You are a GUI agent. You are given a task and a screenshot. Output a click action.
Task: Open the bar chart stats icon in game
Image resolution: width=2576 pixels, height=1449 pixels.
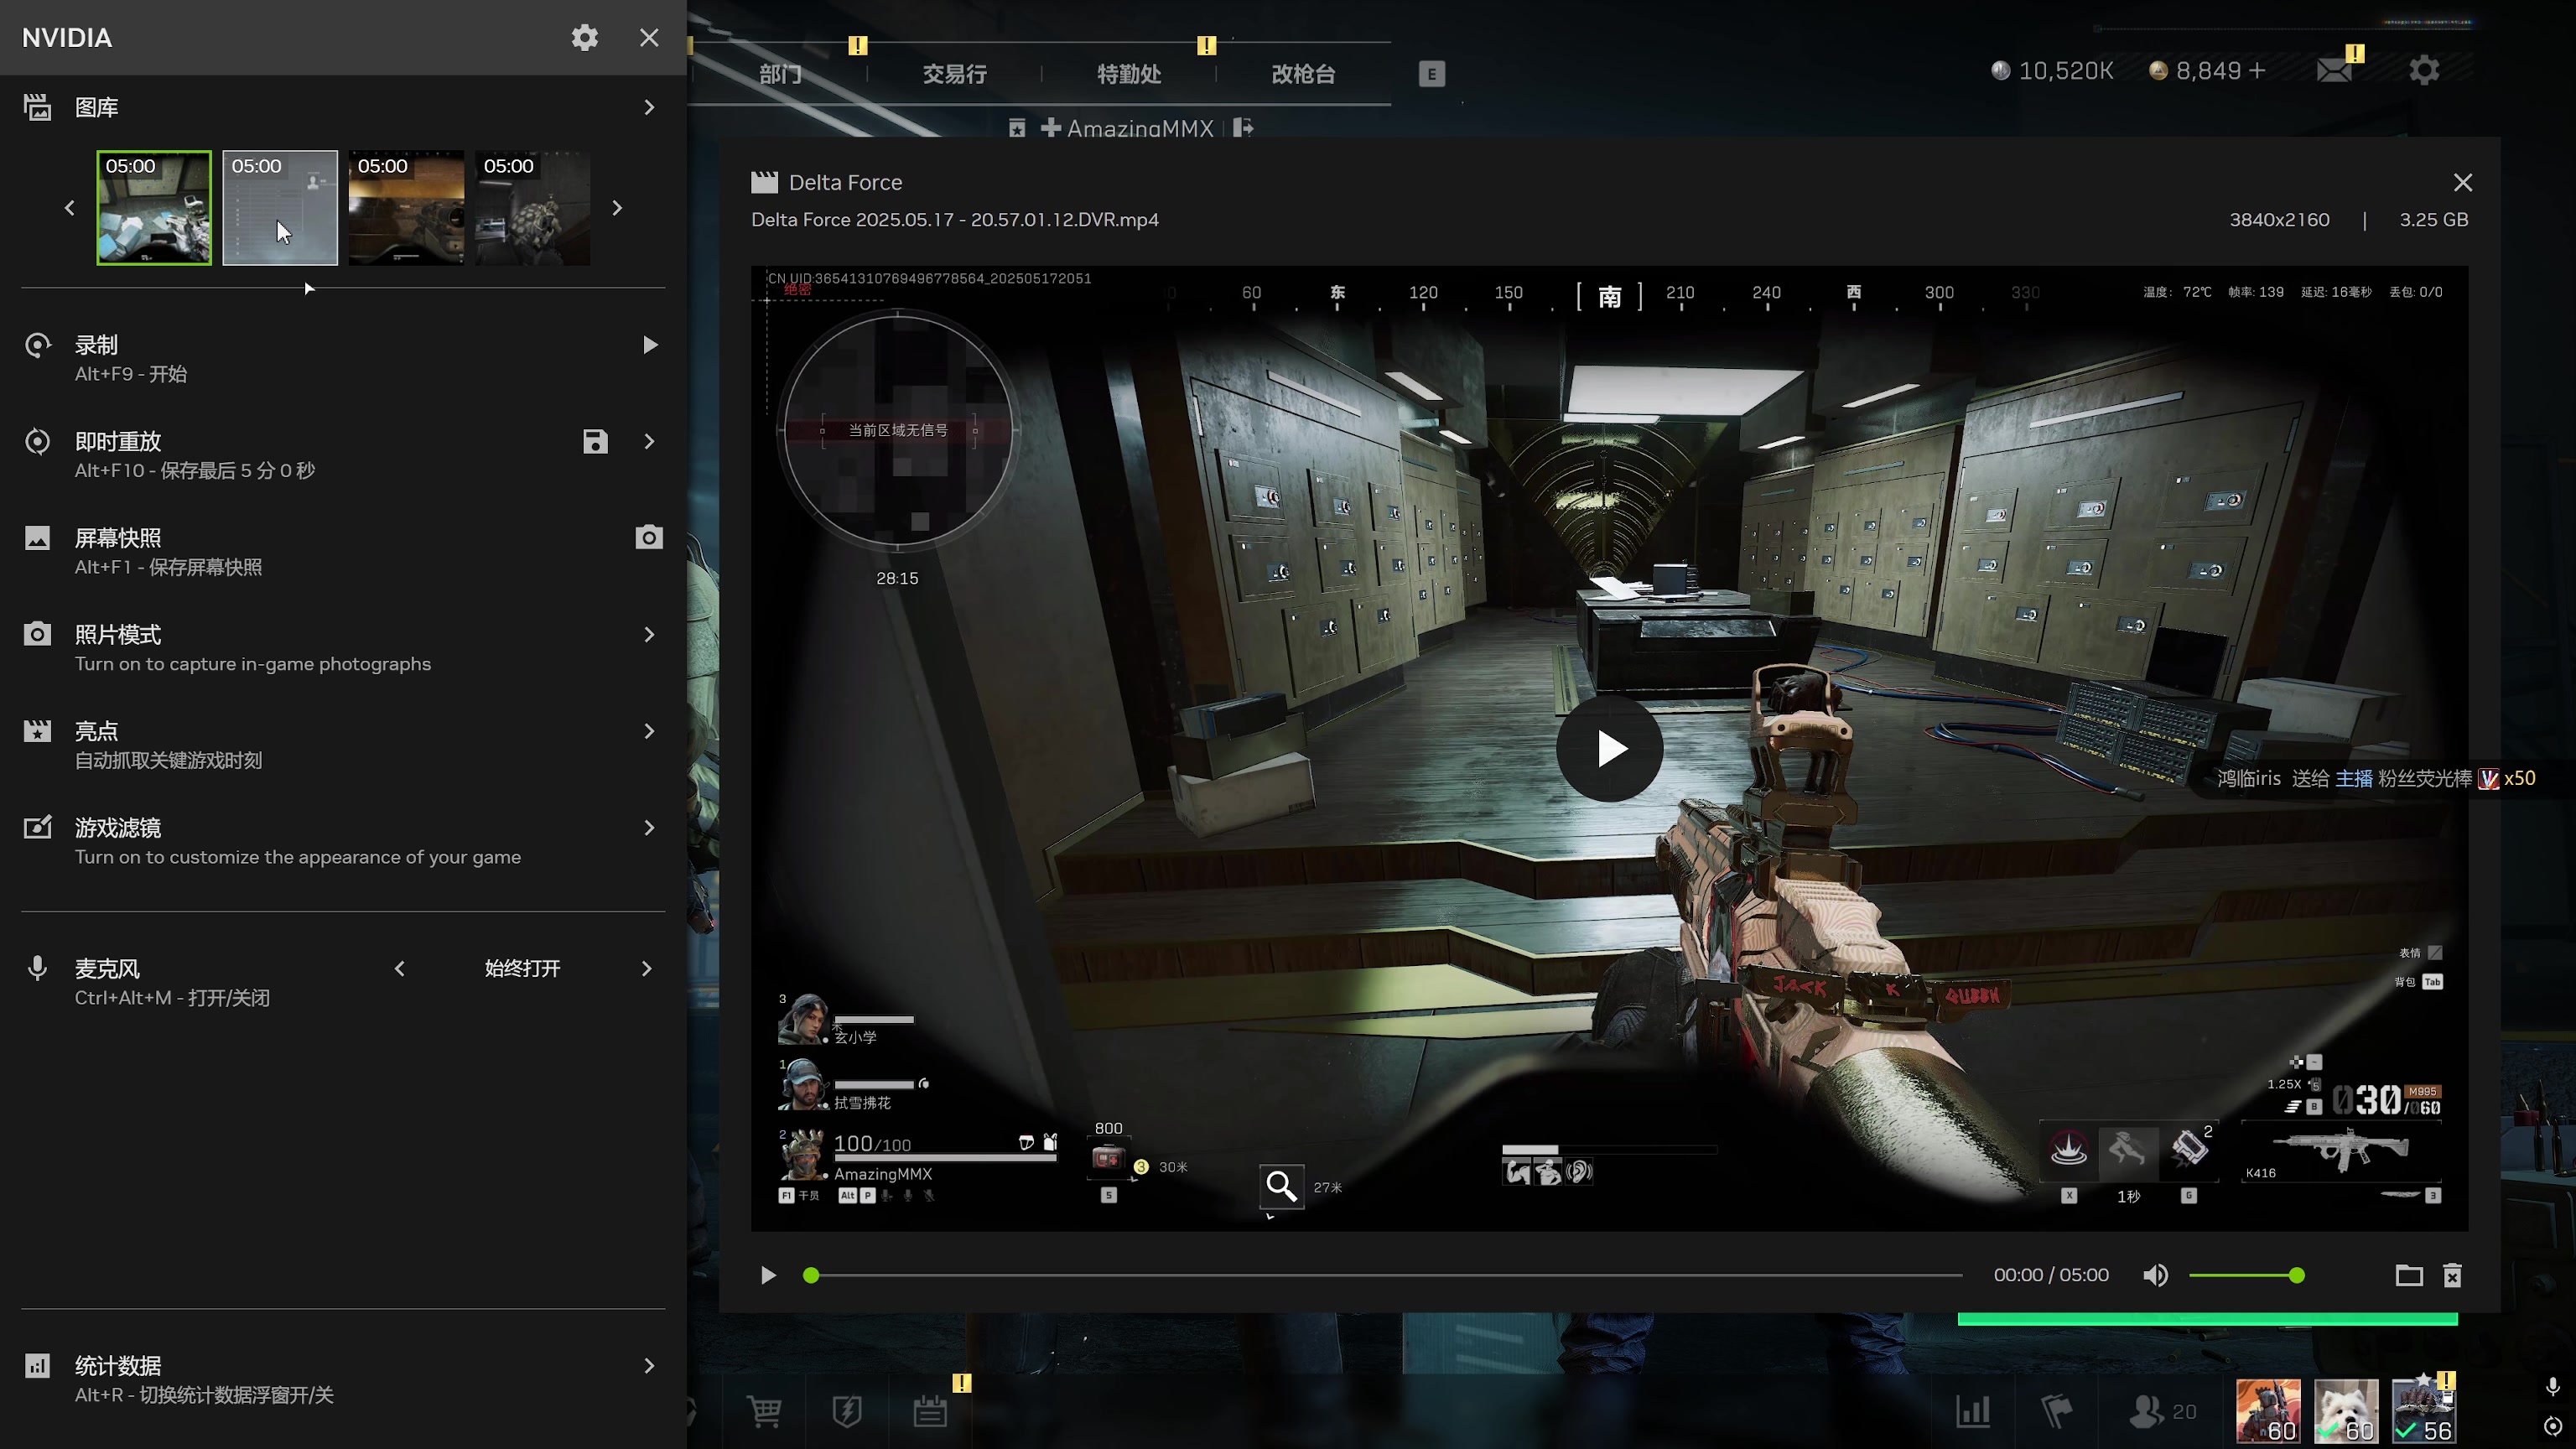[x=1973, y=1412]
